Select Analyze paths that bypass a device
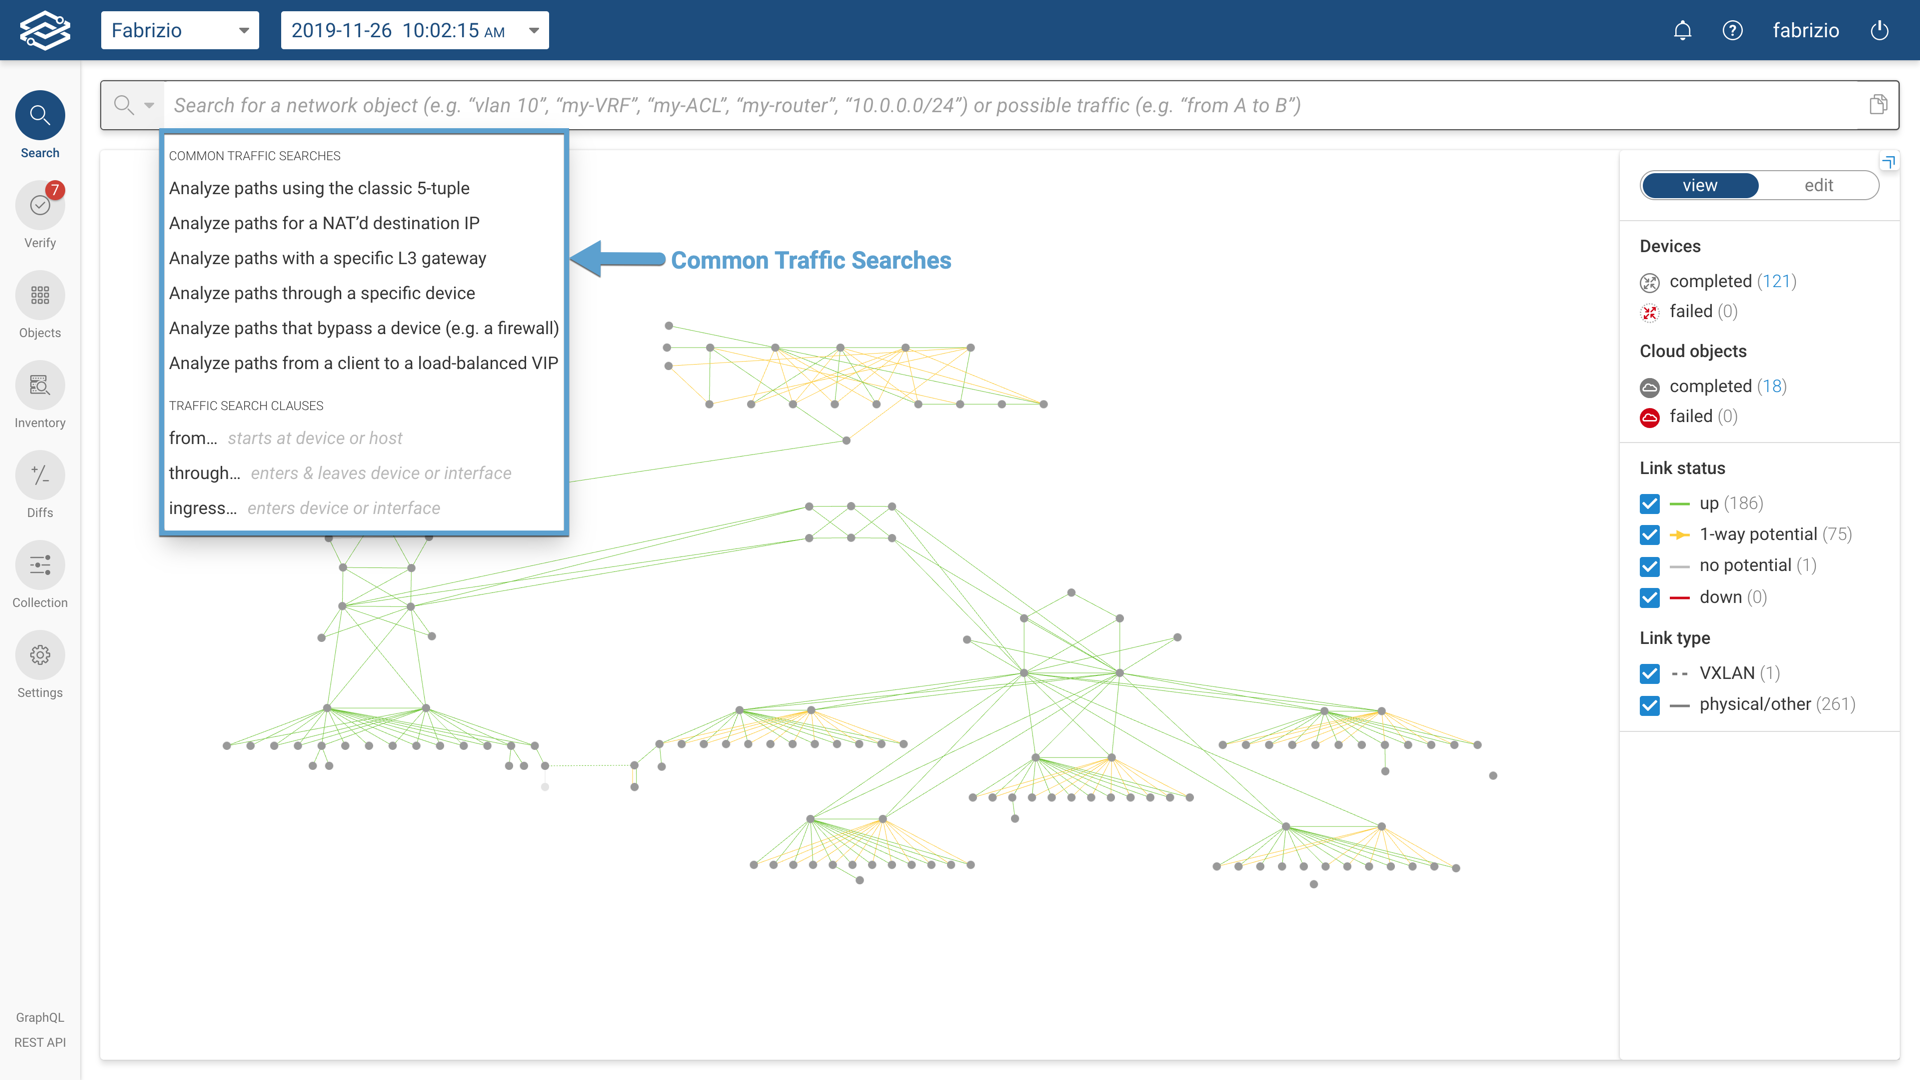The image size is (1920, 1080). [x=364, y=328]
